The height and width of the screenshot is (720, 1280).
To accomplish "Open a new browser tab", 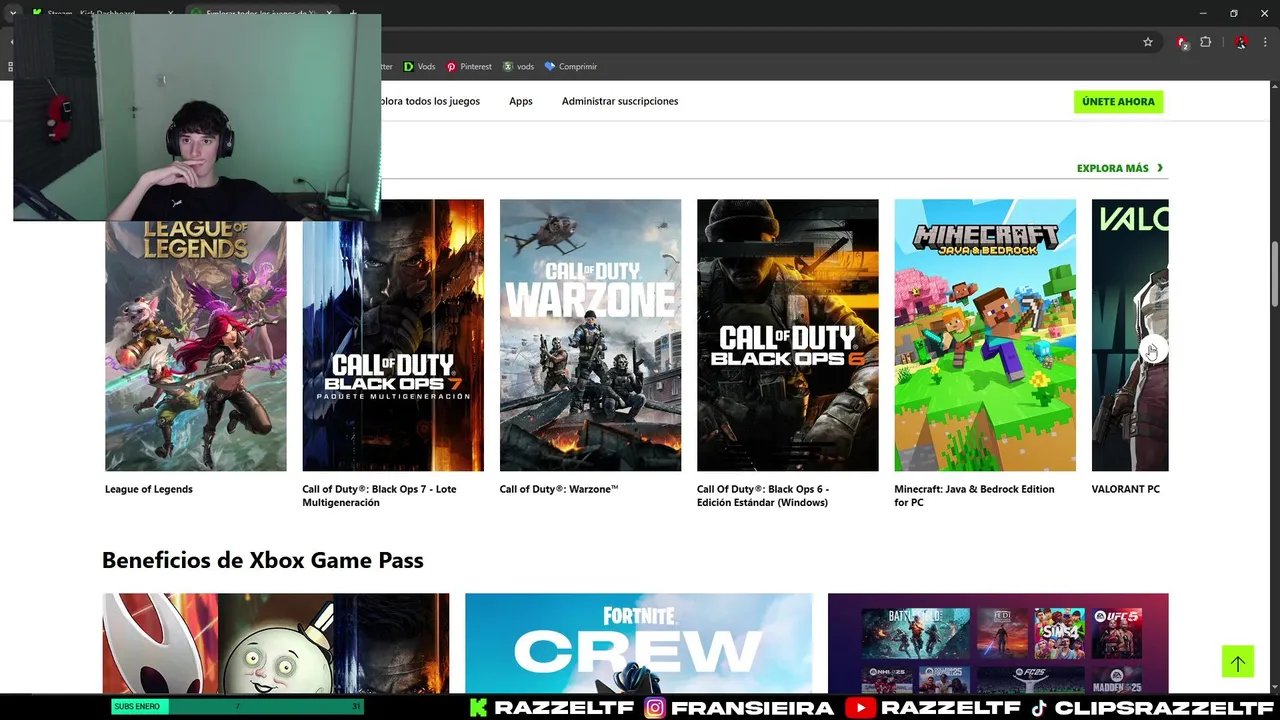I will (353, 13).
